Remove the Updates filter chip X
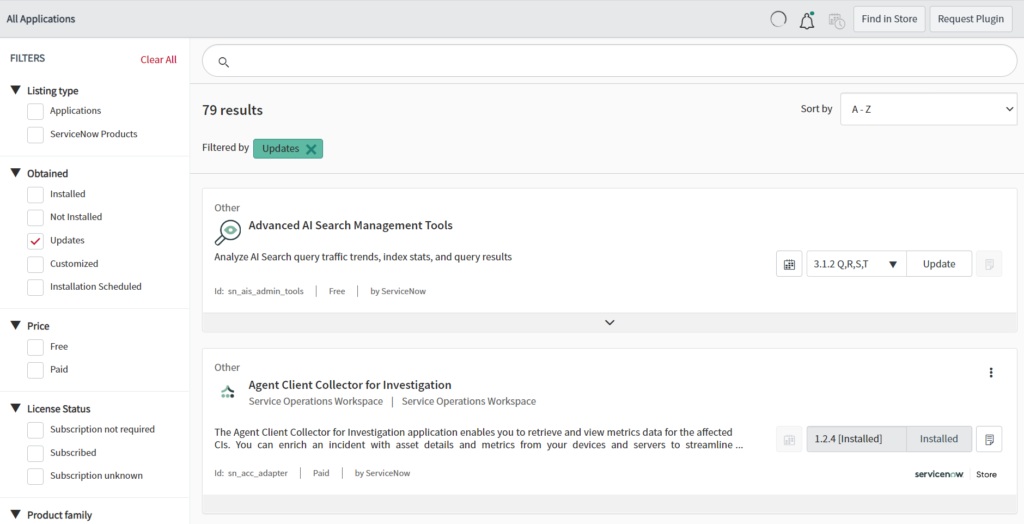This screenshot has width=1024, height=524. click(x=311, y=149)
